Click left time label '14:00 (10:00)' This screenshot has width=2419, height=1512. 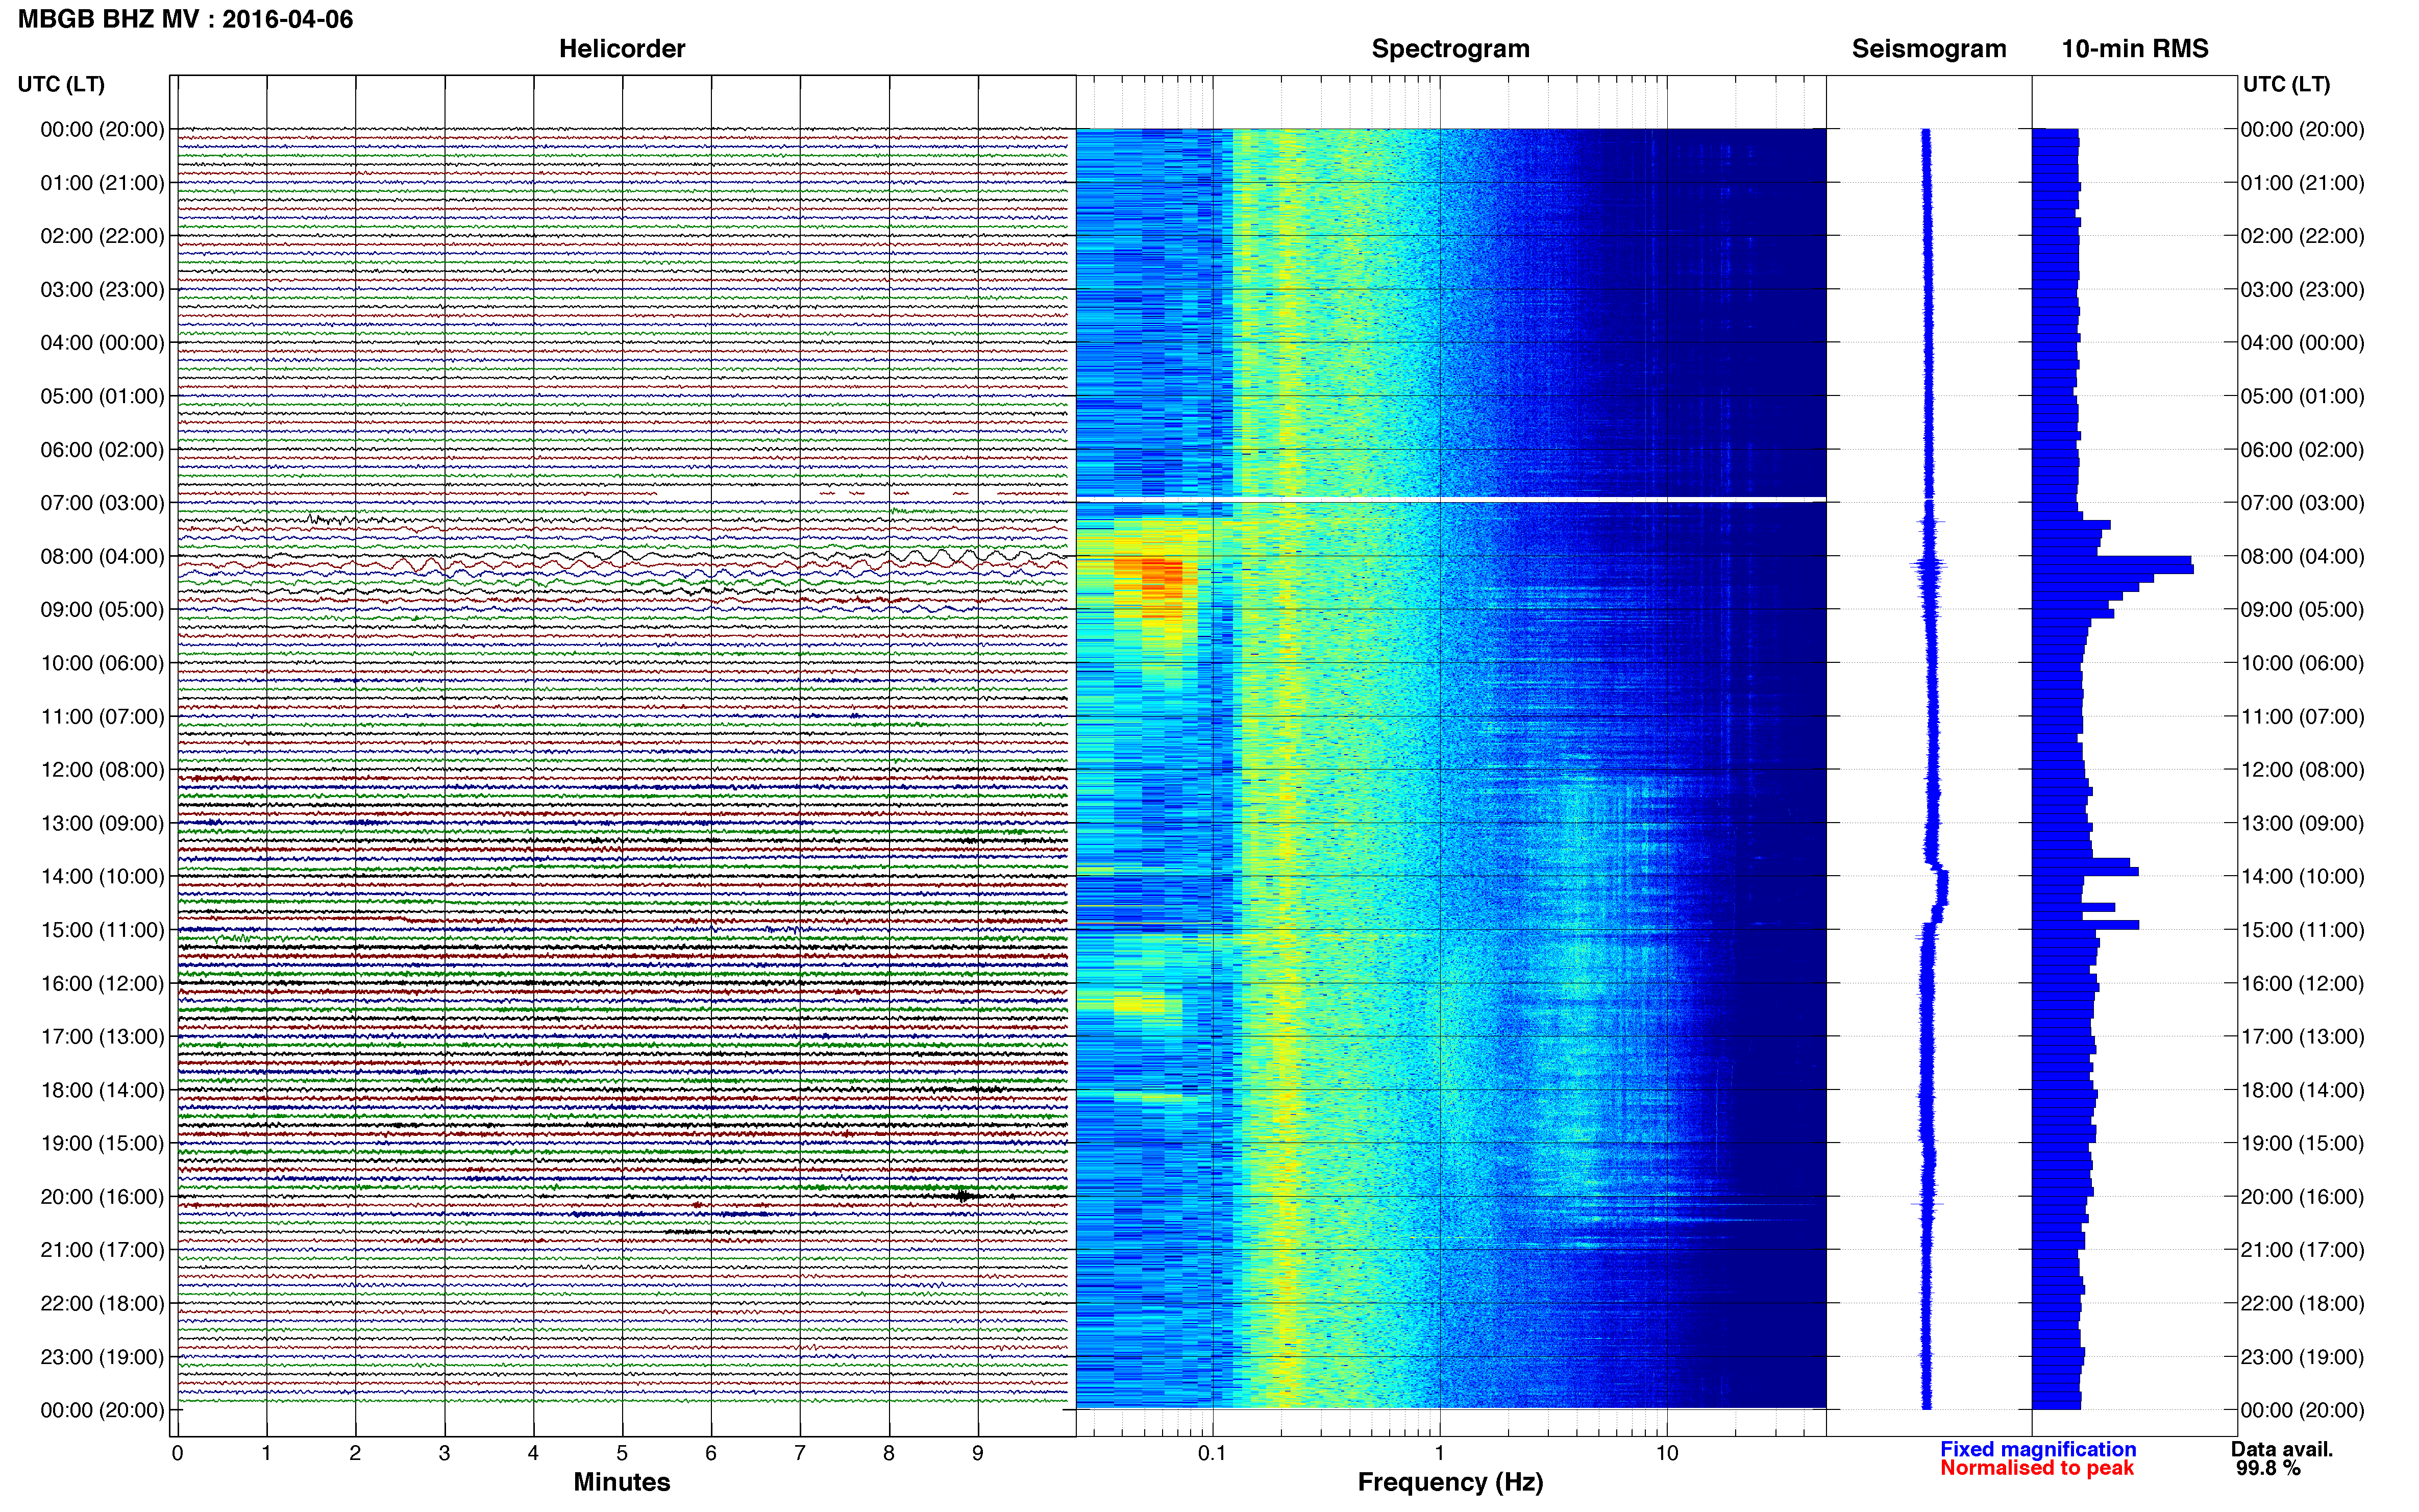tap(102, 876)
